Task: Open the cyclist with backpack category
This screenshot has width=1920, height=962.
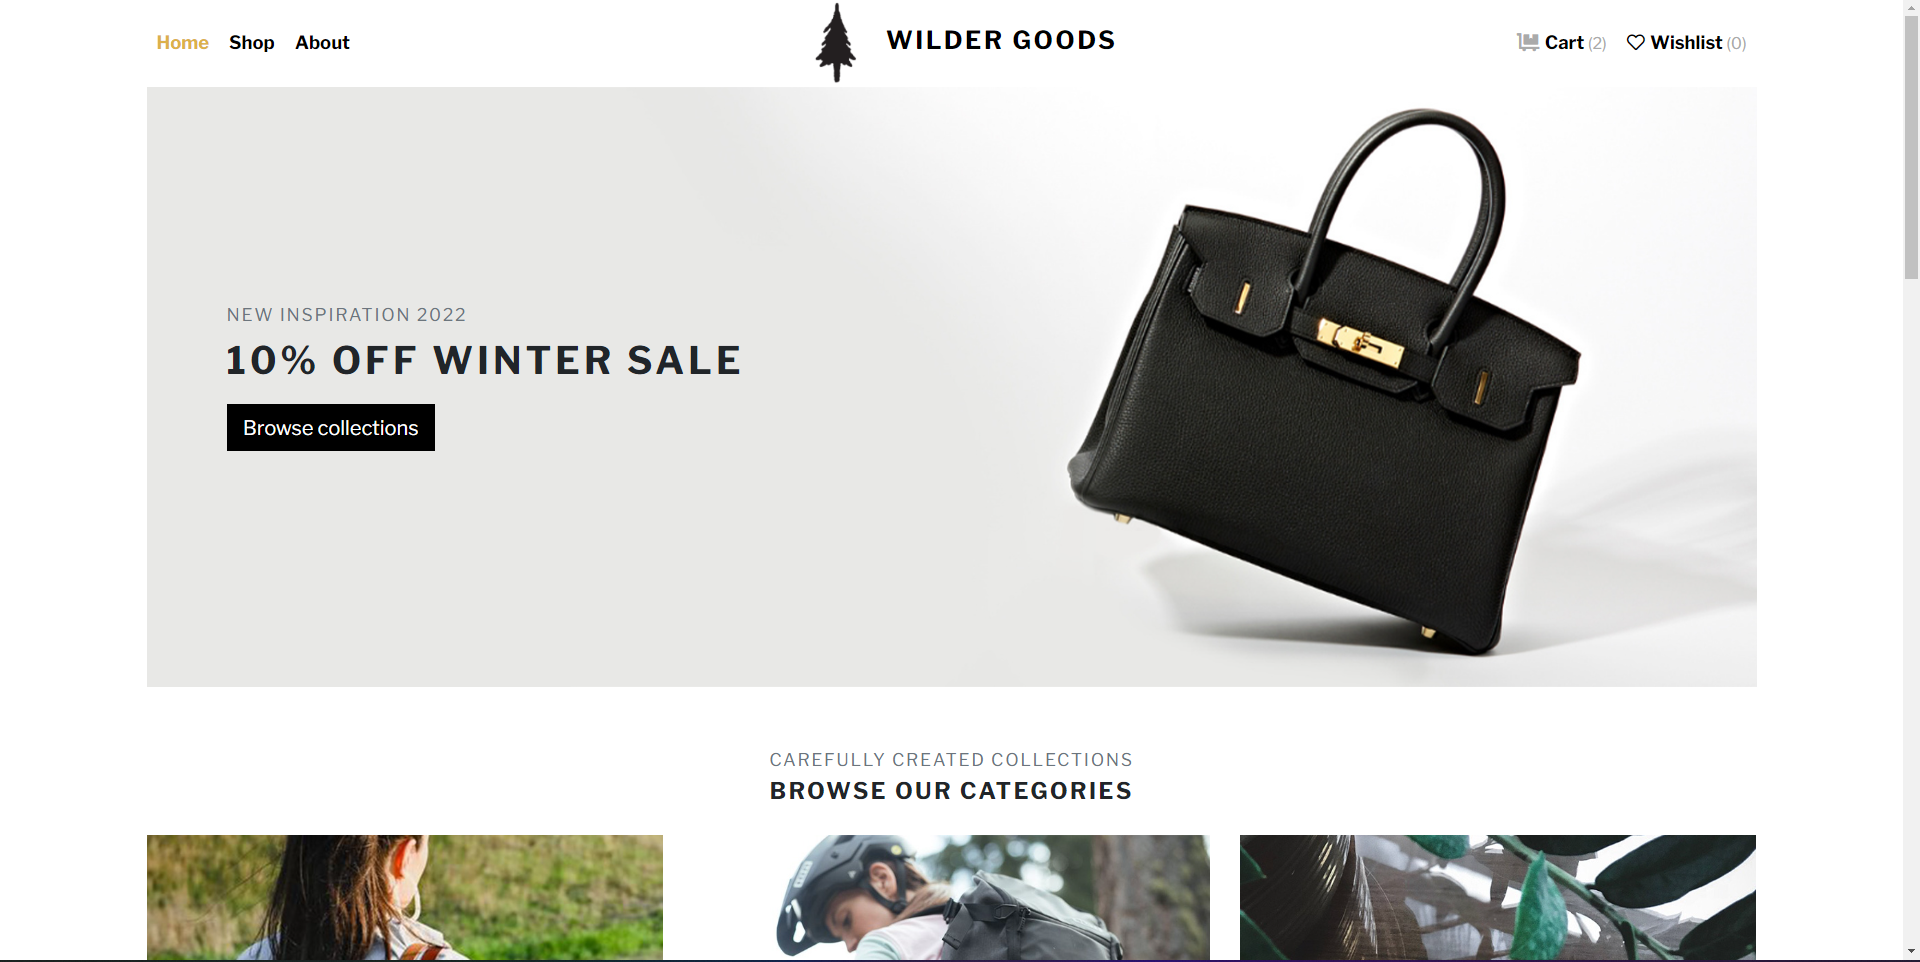Action: 992,897
